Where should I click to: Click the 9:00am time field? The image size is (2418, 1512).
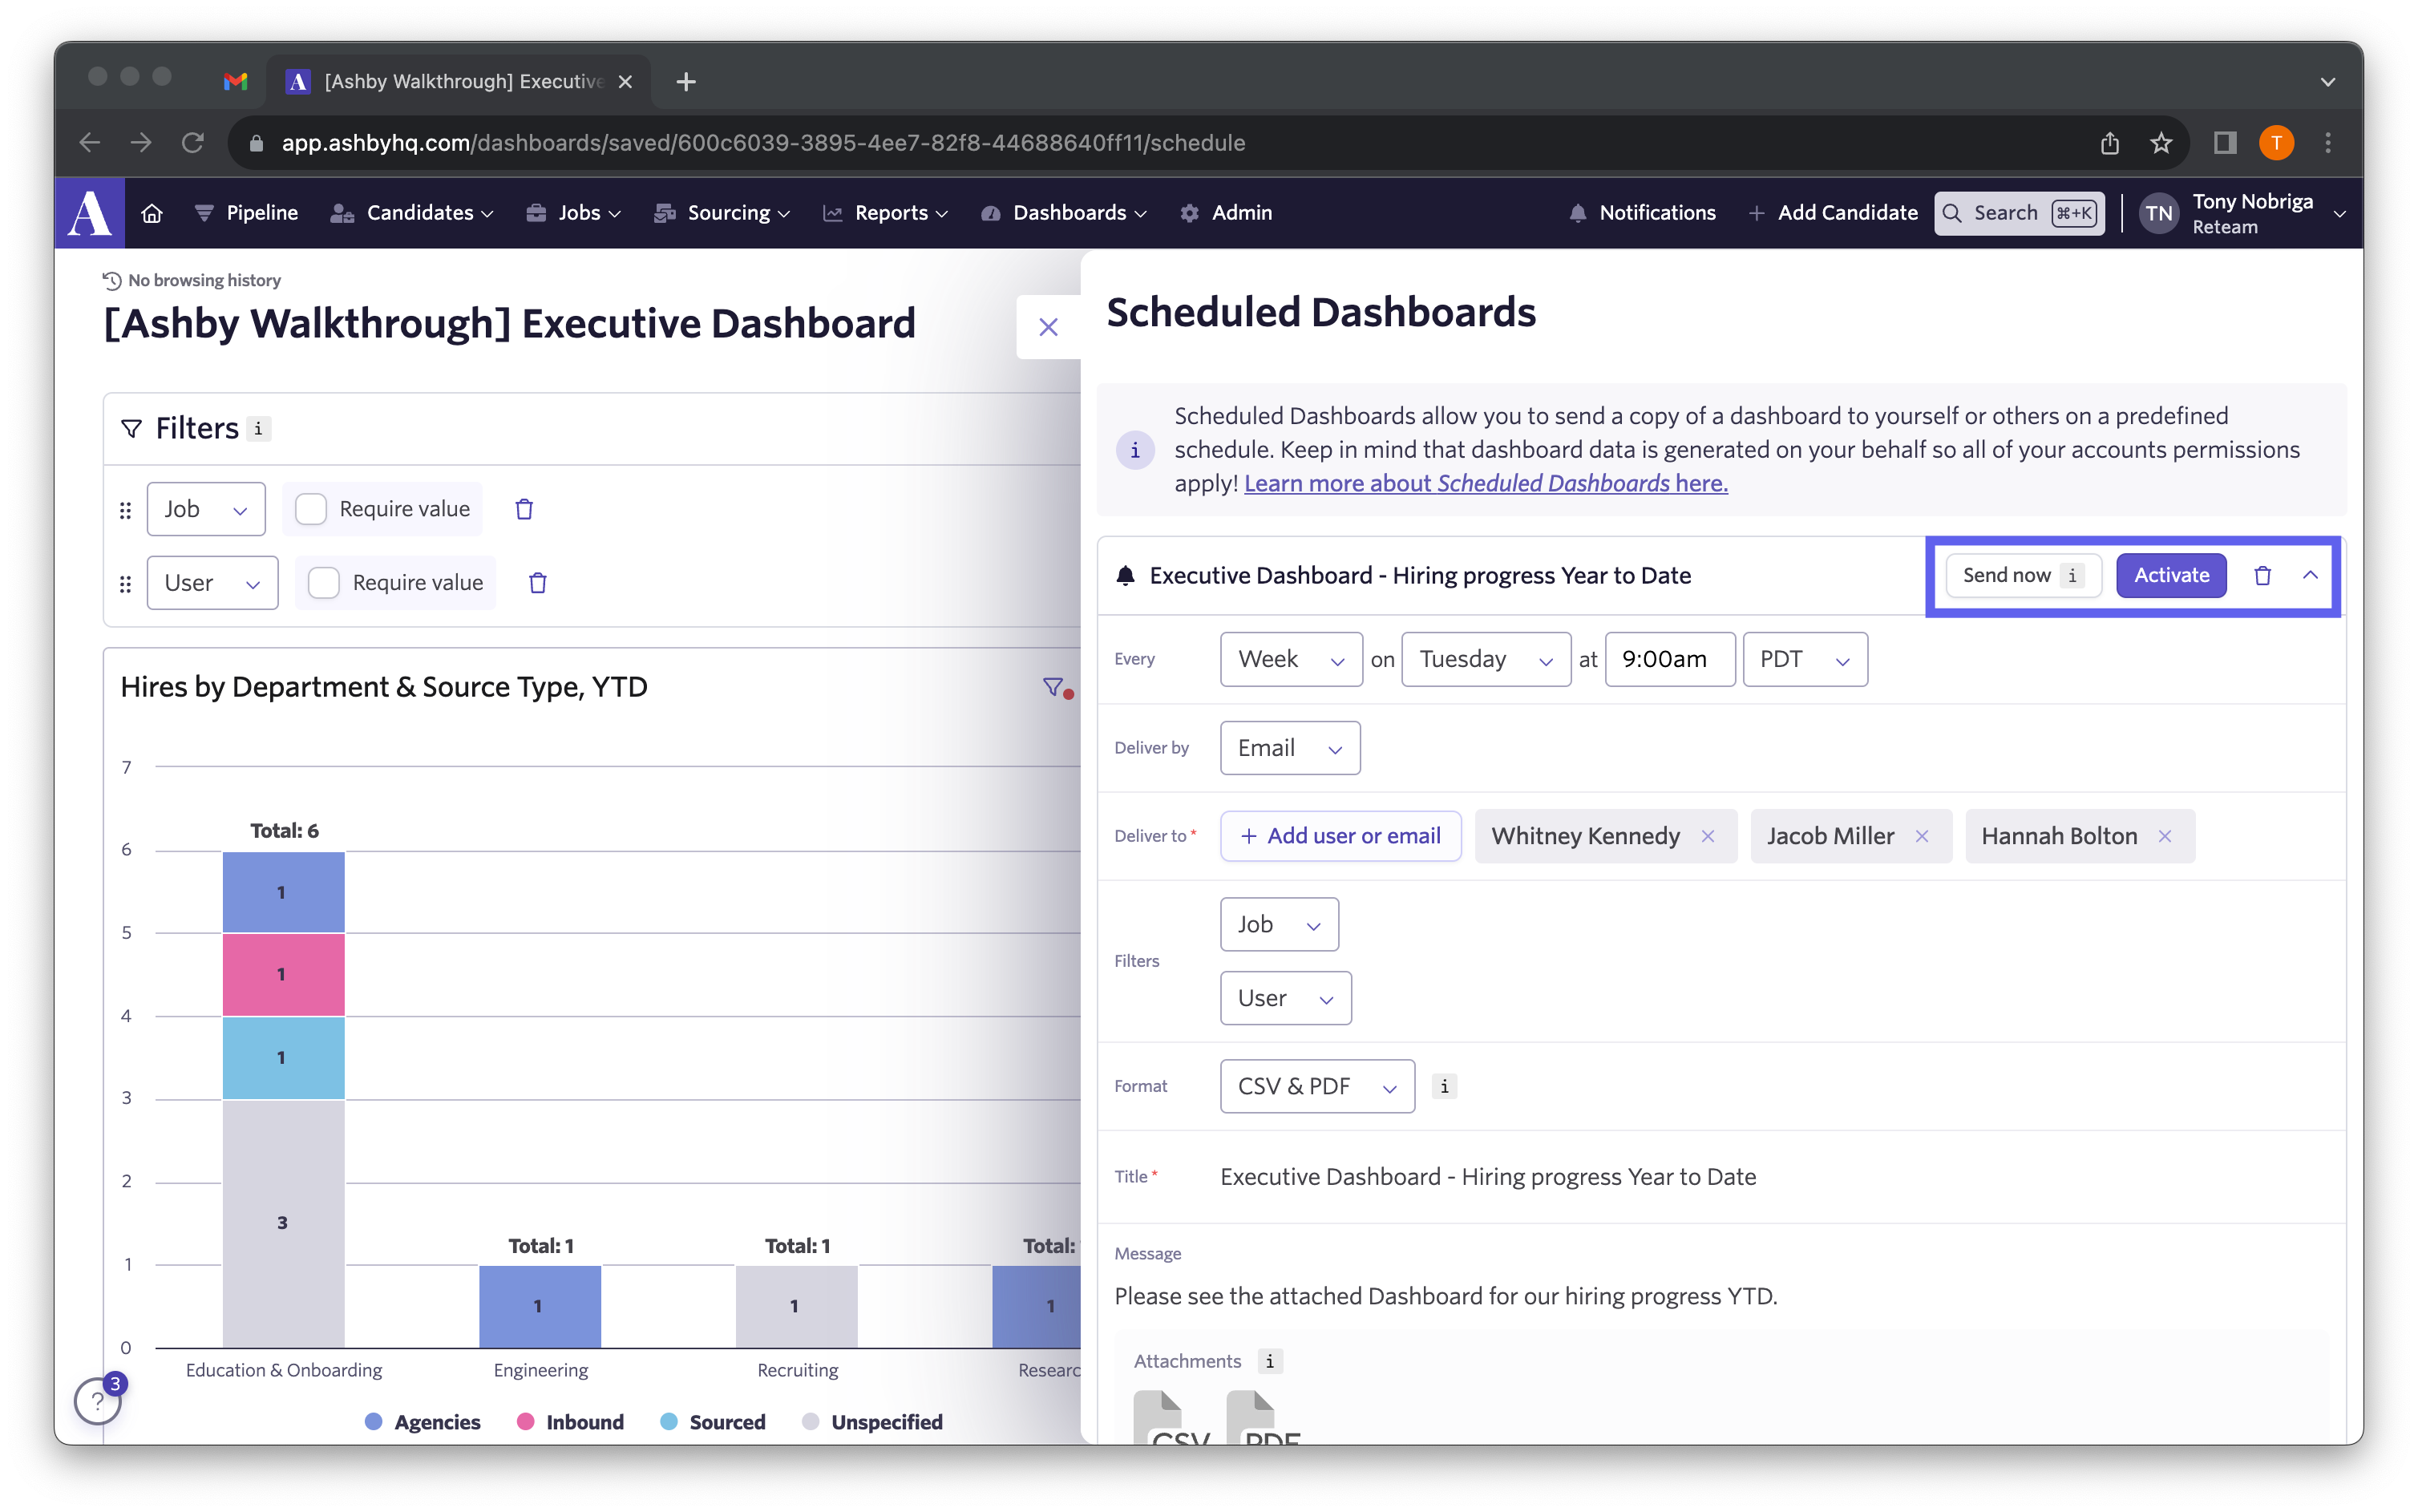(1669, 659)
